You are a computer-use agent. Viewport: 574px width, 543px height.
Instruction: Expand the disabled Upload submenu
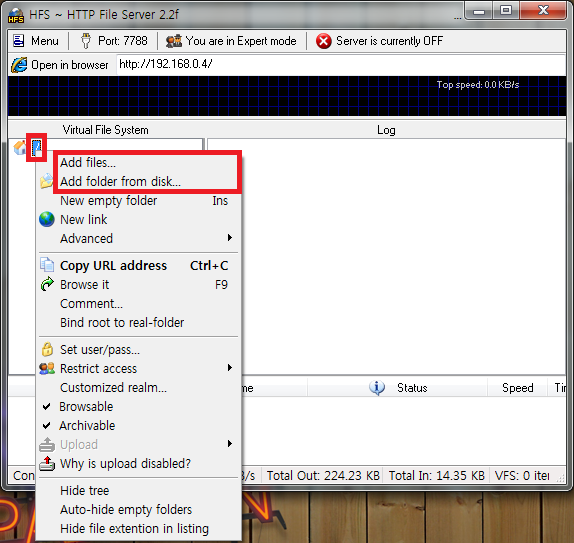tap(139, 445)
